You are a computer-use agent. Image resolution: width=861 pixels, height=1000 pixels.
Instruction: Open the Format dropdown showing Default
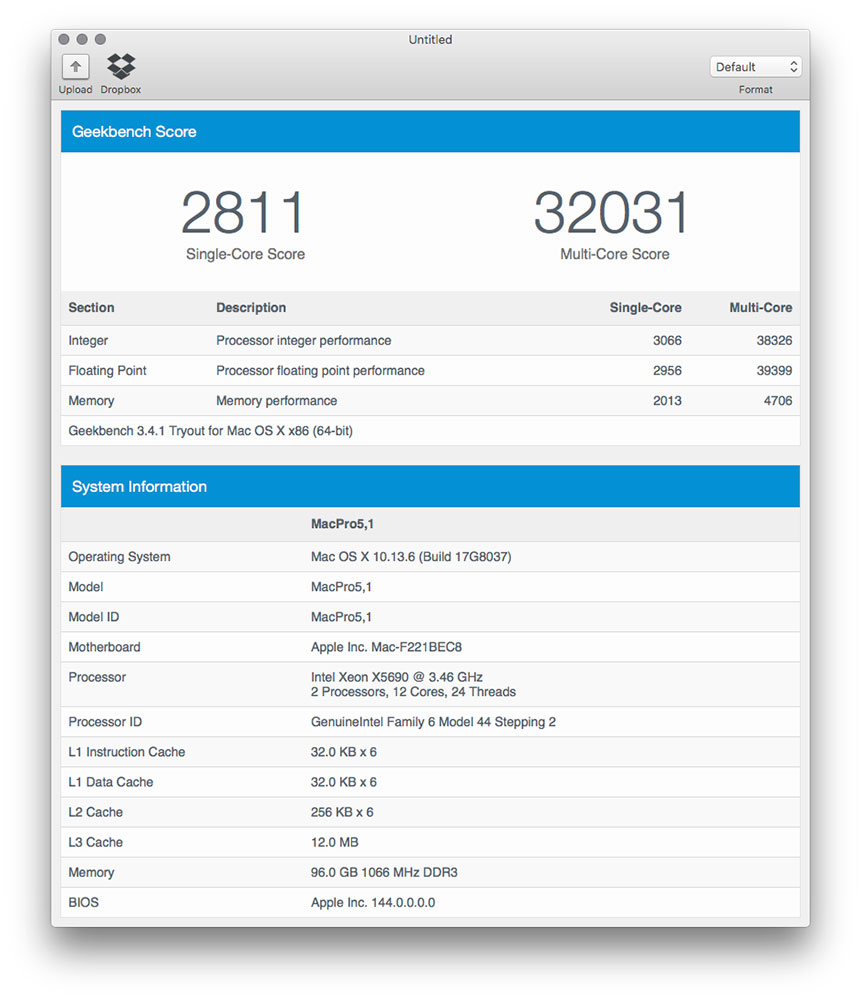[x=755, y=67]
